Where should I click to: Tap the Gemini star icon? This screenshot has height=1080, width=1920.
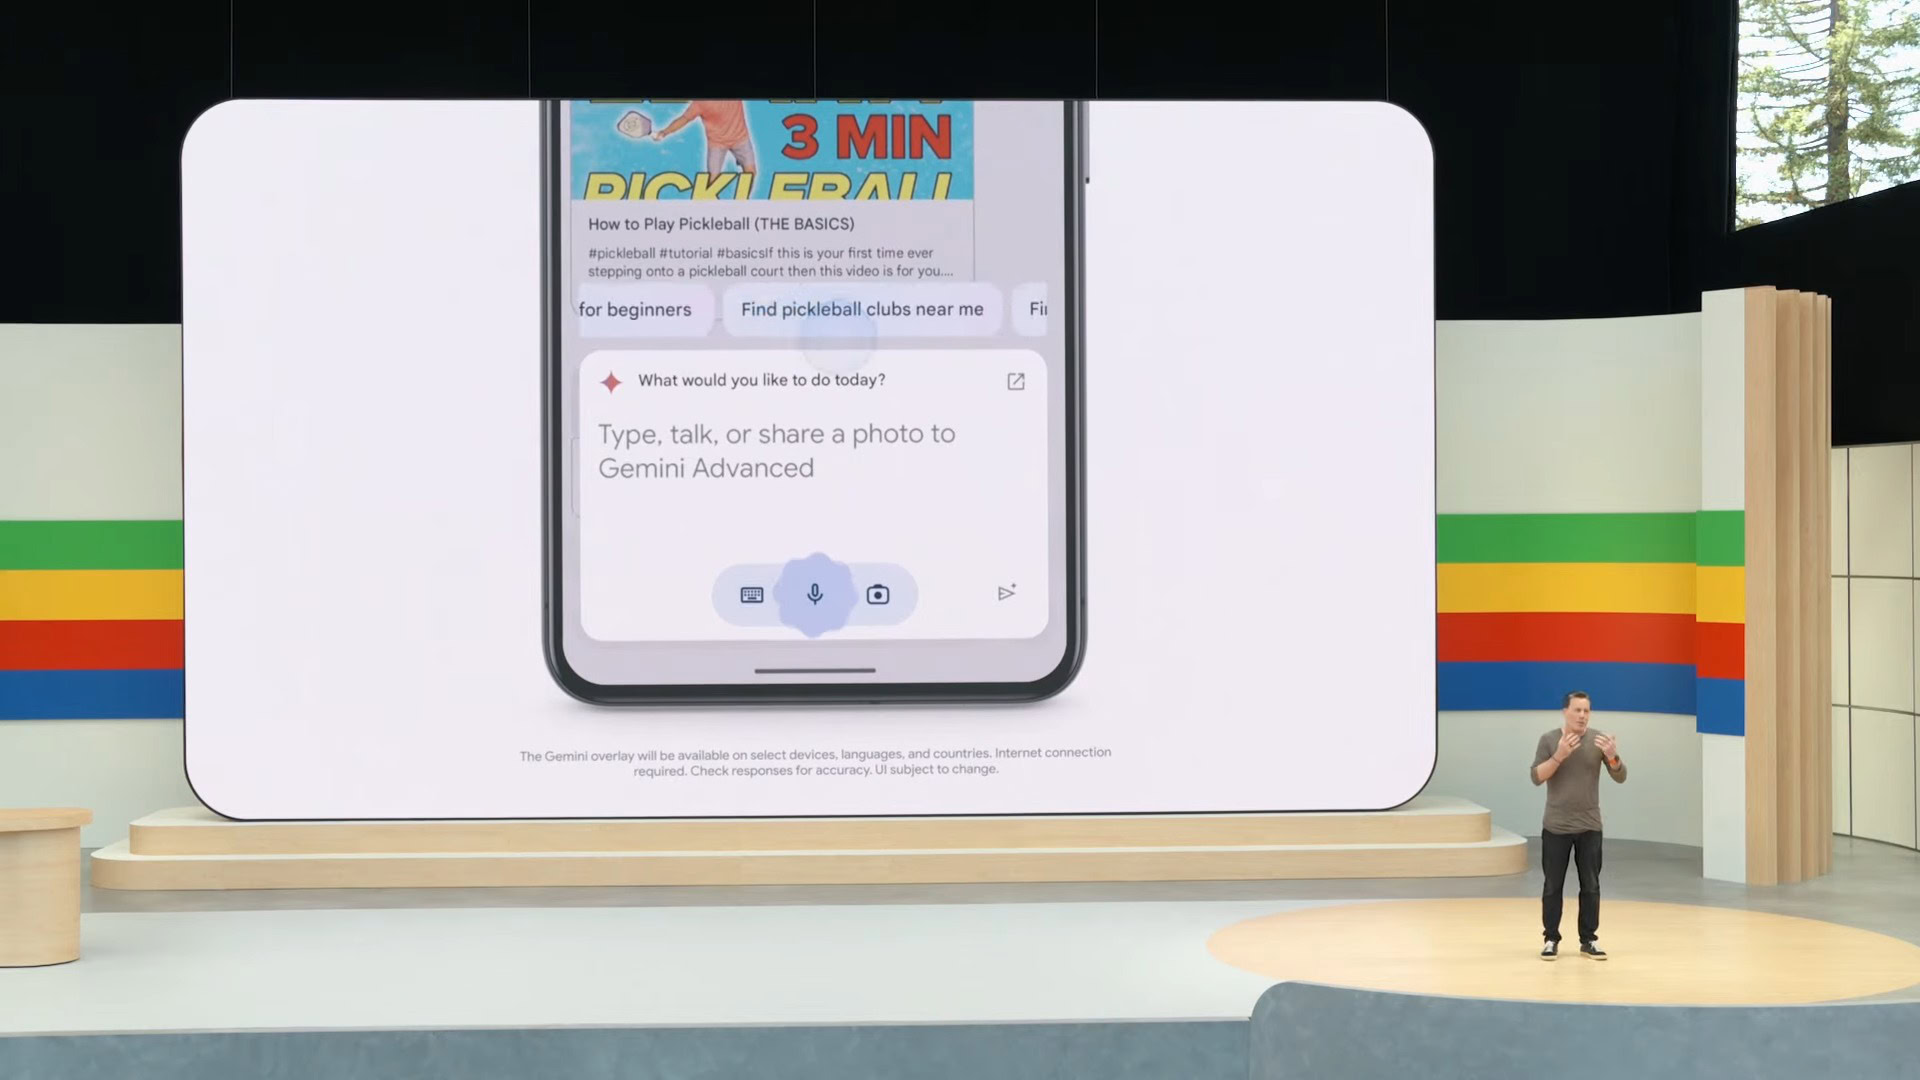pos(611,380)
